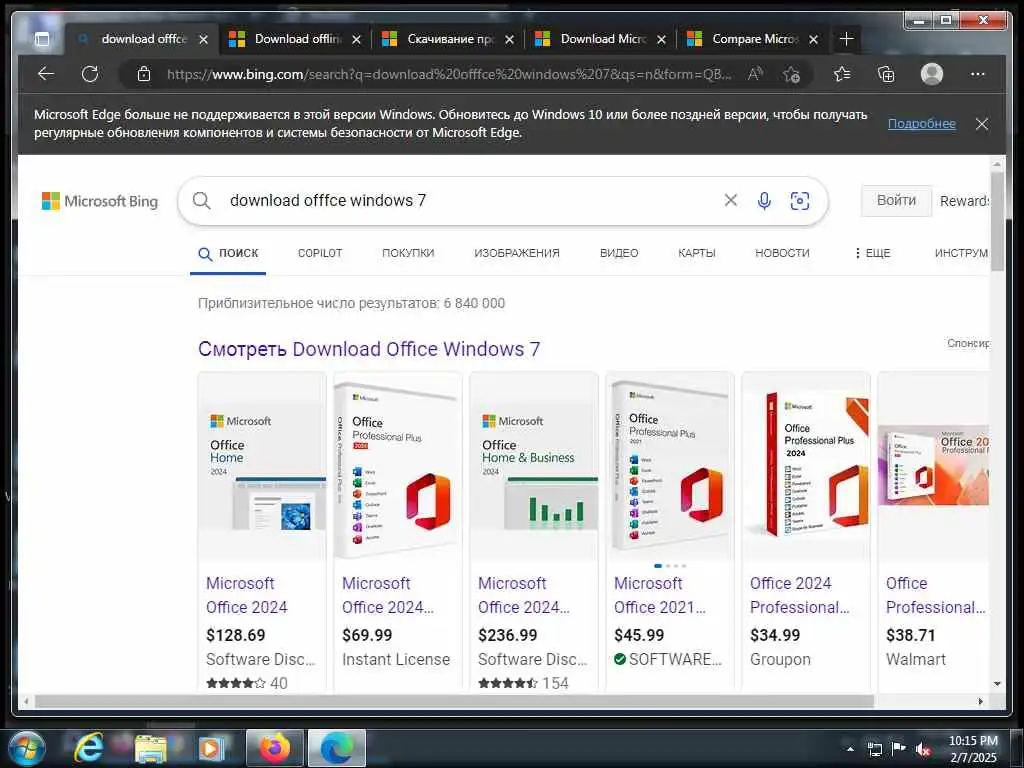This screenshot has width=1024, height=768.
Task: Open Office Professional Walmart $38.71 link
Action: pos(935,595)
